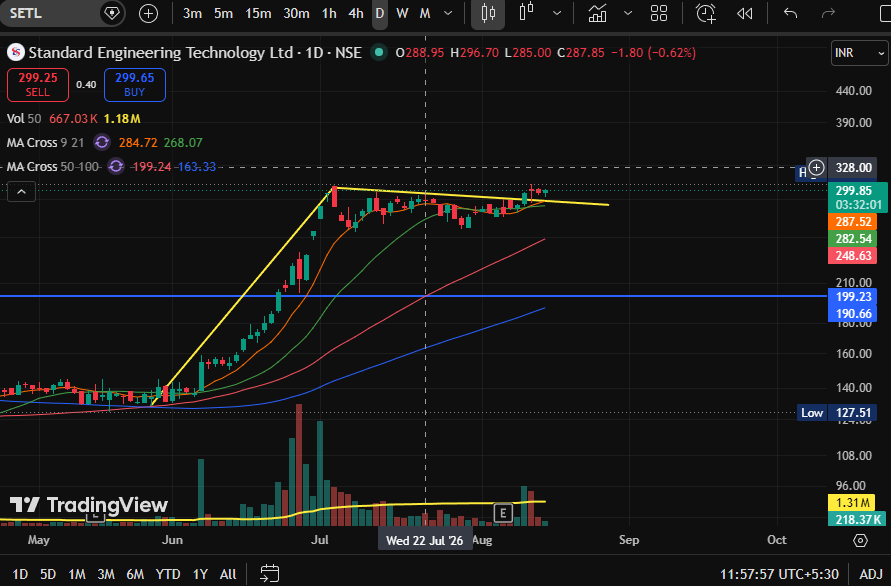Select the 3M date range

click(x=106, y=574)
